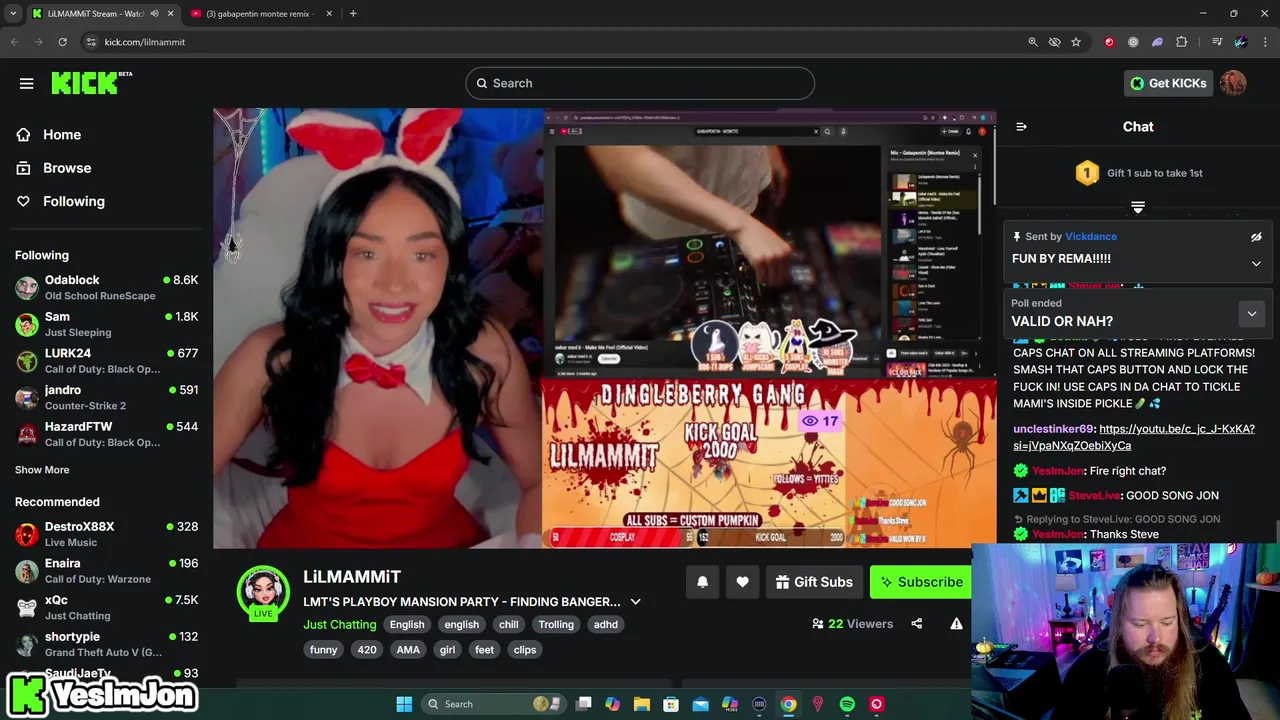1280x720 pixels.
Task: Mute the LiLMAMMiT tab audio icon
Action: (154, 14)
